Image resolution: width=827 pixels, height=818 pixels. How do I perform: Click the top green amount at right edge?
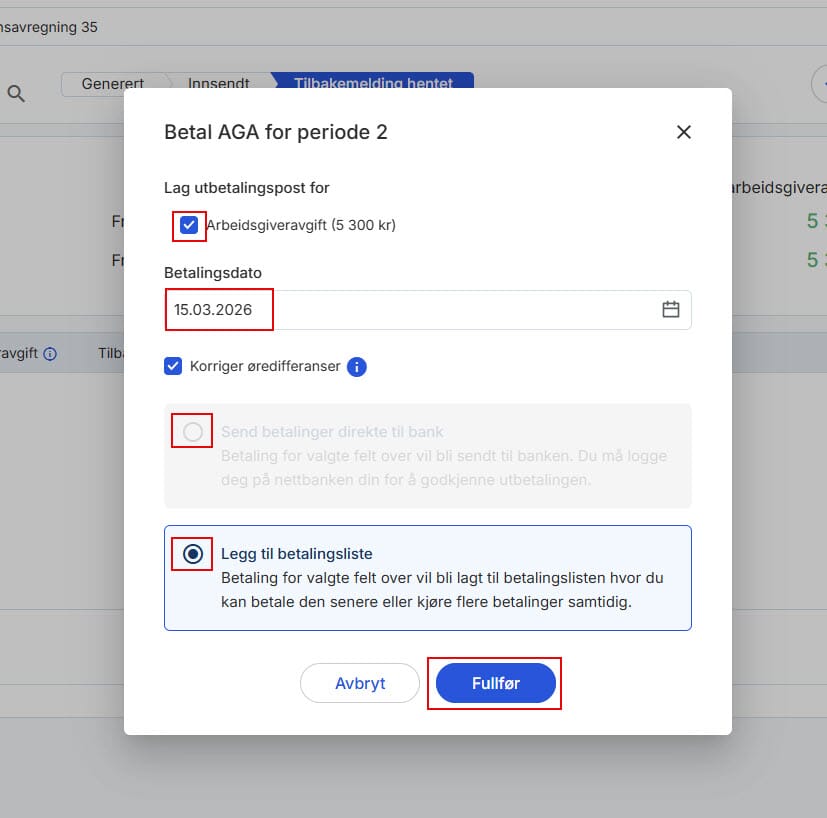click(816, 221)
